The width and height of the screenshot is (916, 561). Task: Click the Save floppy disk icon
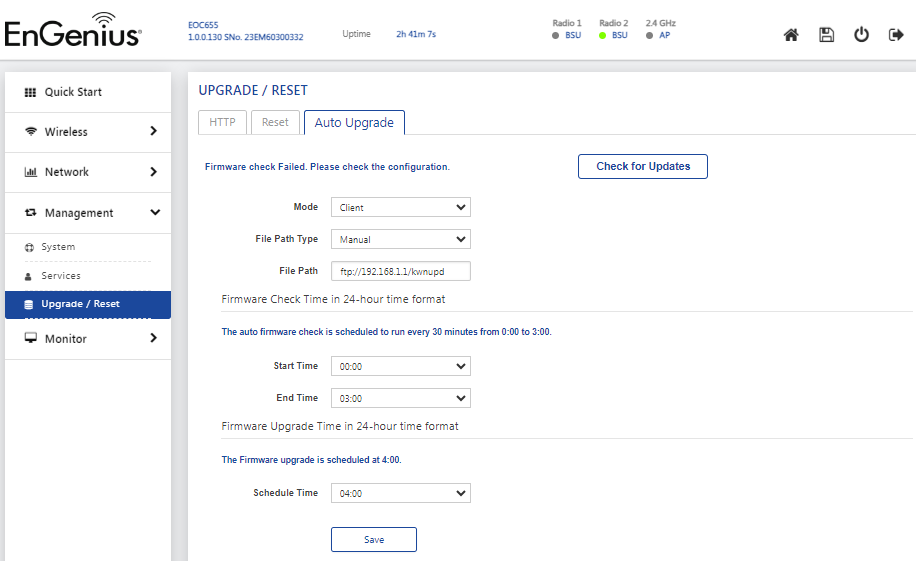coord(826,35)
